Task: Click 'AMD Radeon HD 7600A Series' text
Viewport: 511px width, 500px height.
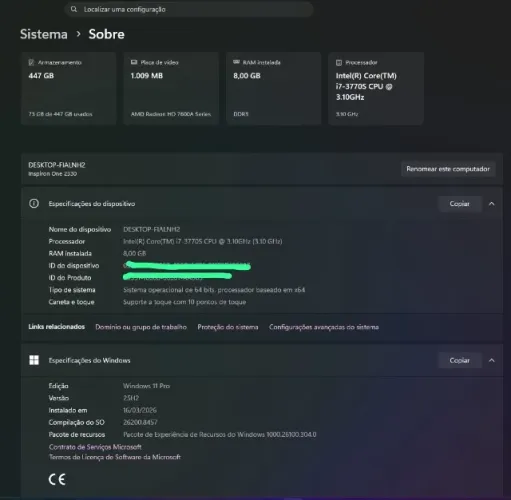Action: [171, 114]
